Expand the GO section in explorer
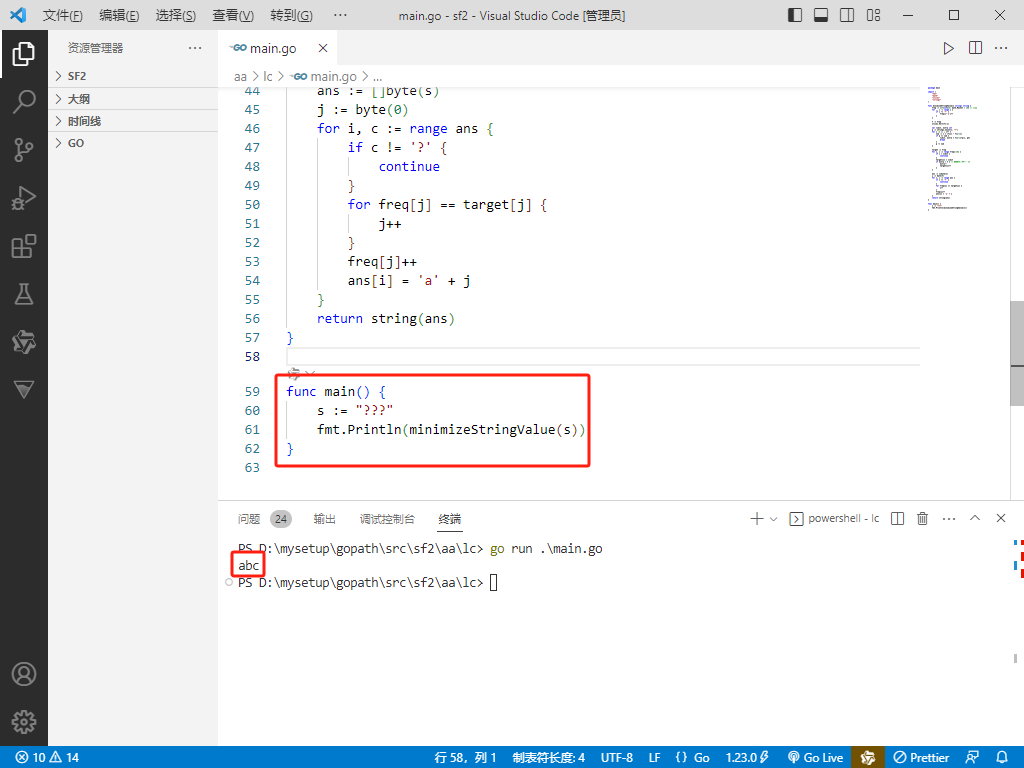 pyautogui.click(x=133, y=143)
